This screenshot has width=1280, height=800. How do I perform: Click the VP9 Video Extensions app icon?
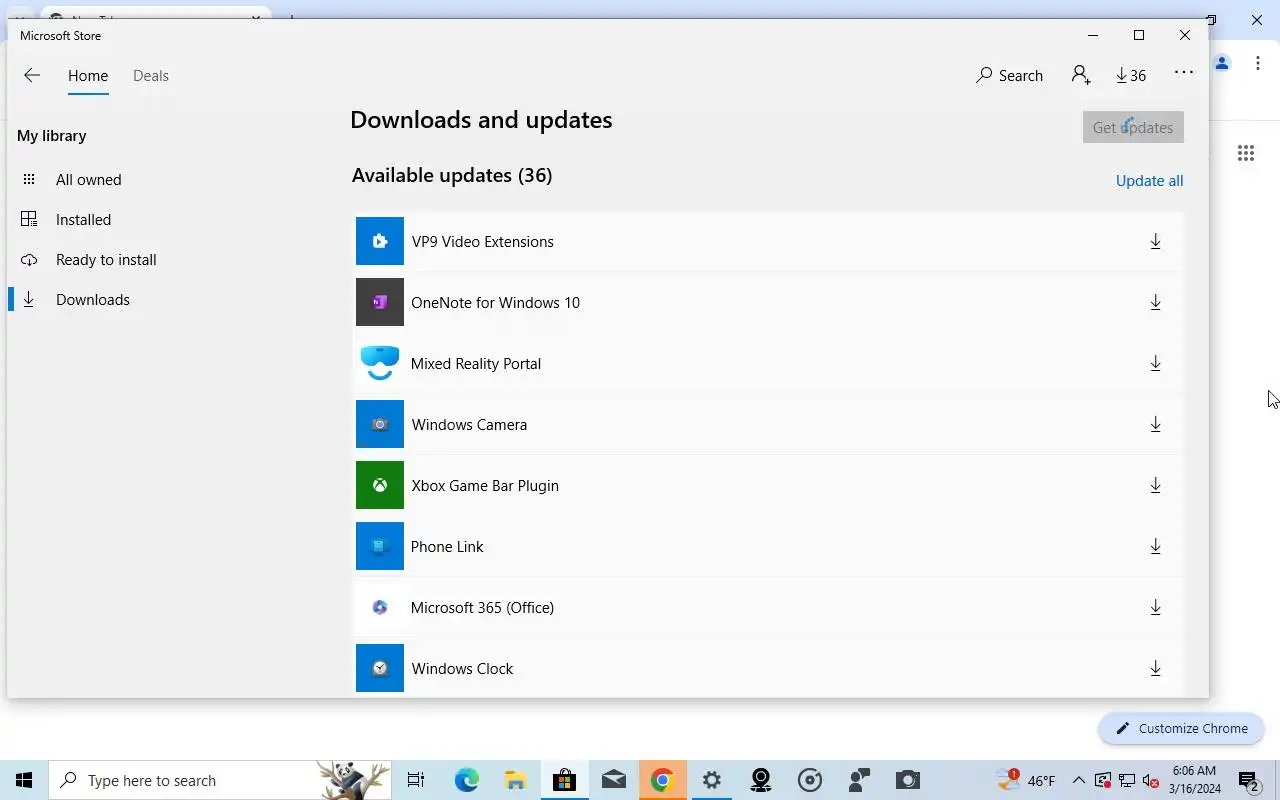pyautogui.click(x=380, y=241)
